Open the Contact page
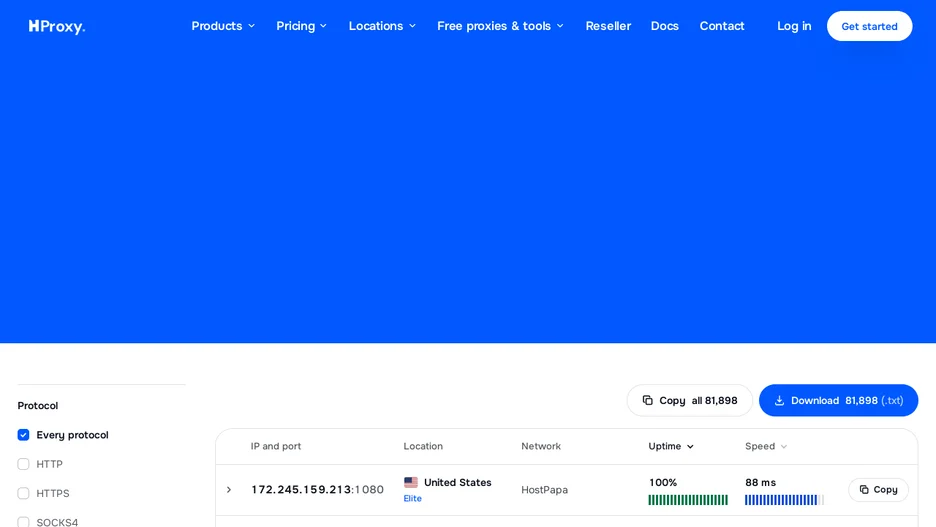Viewport: 936px width, 527px height. (722, 26)
